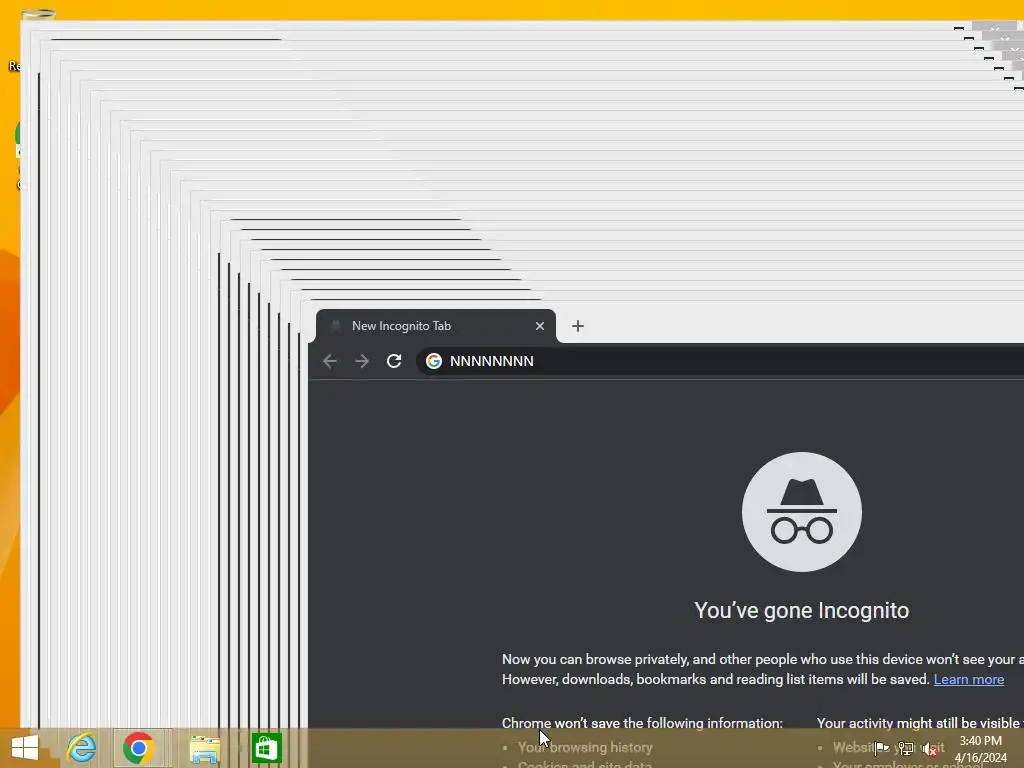Click the address bar containing NNNNNNNN
The width and height of the screenshot is (1024, 768).
(718, 361)
